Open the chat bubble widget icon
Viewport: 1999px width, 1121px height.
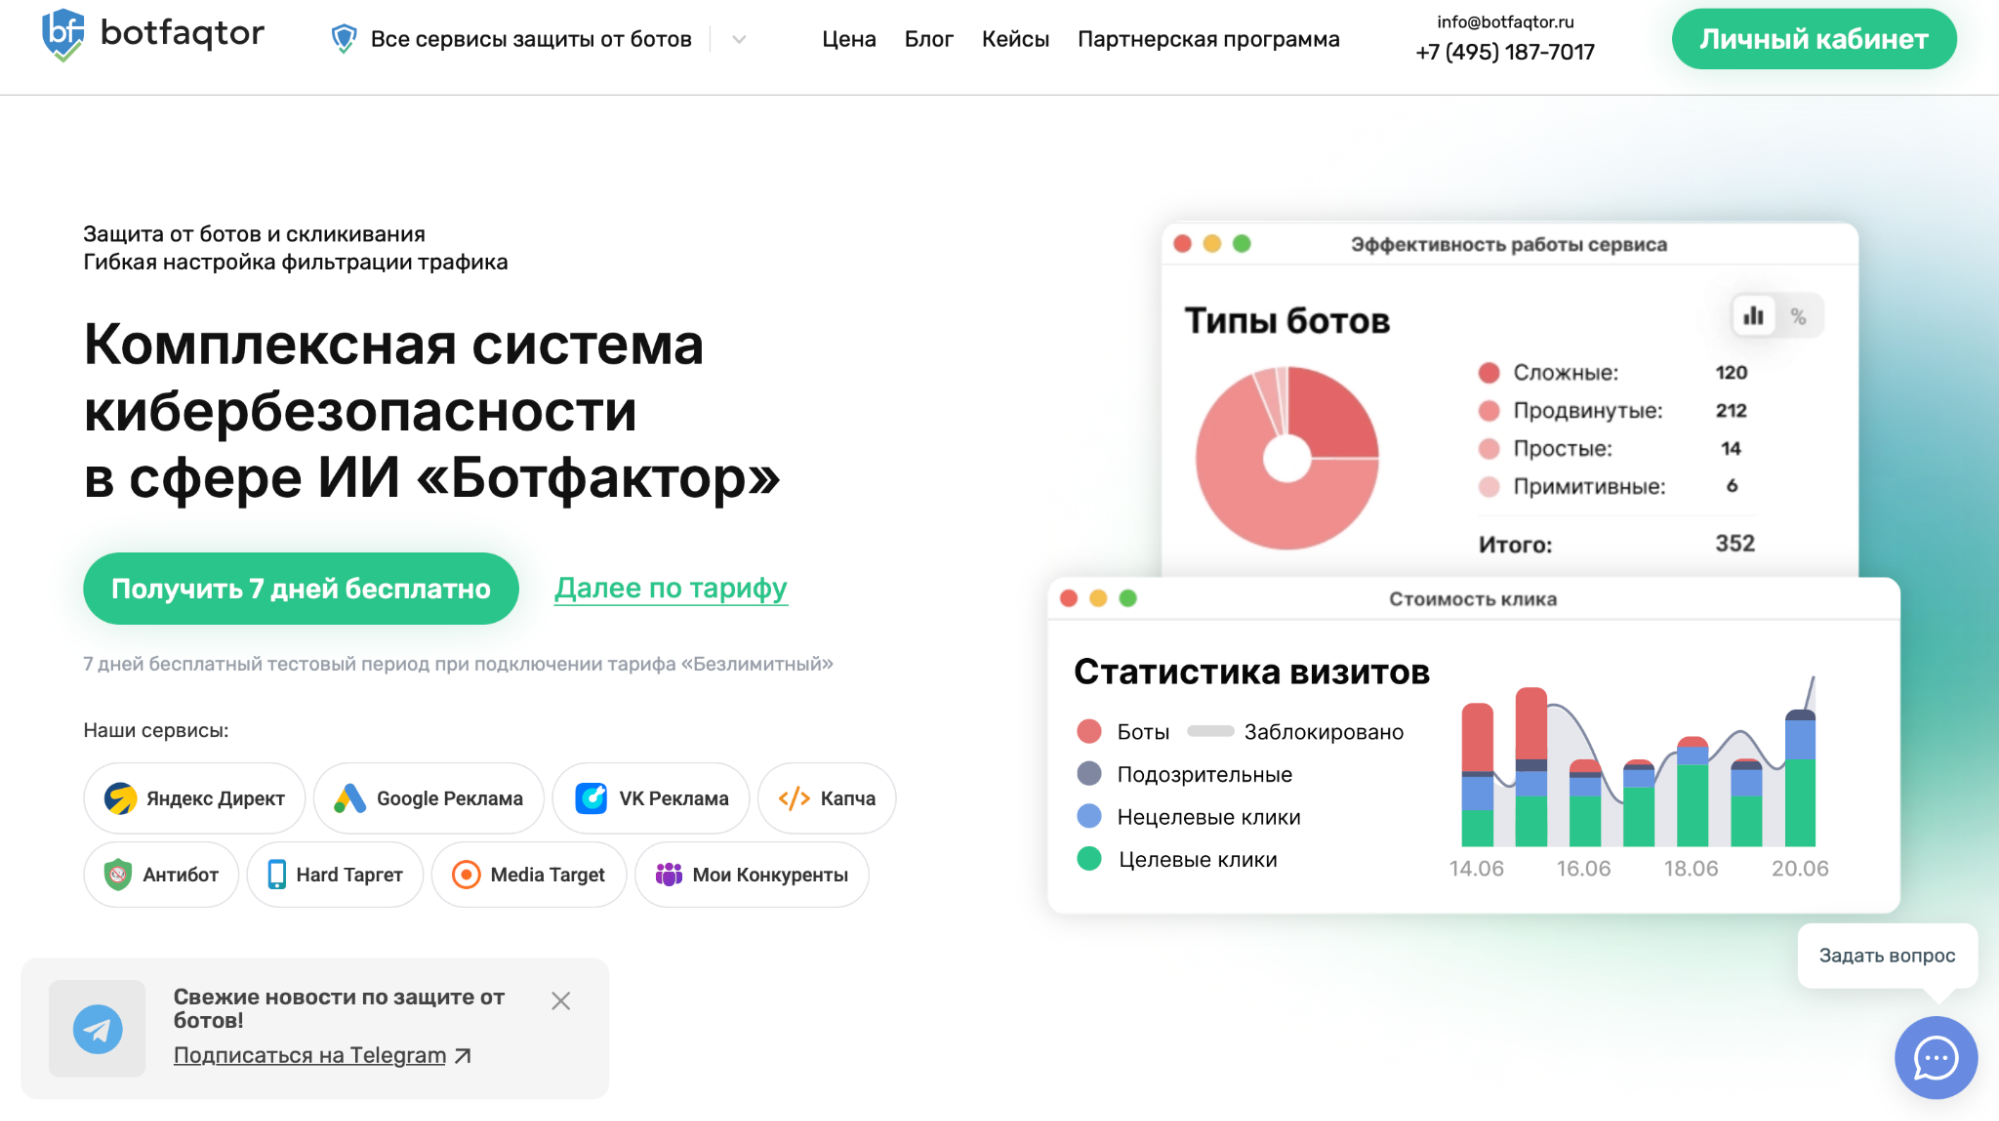coord(1935,1059)
